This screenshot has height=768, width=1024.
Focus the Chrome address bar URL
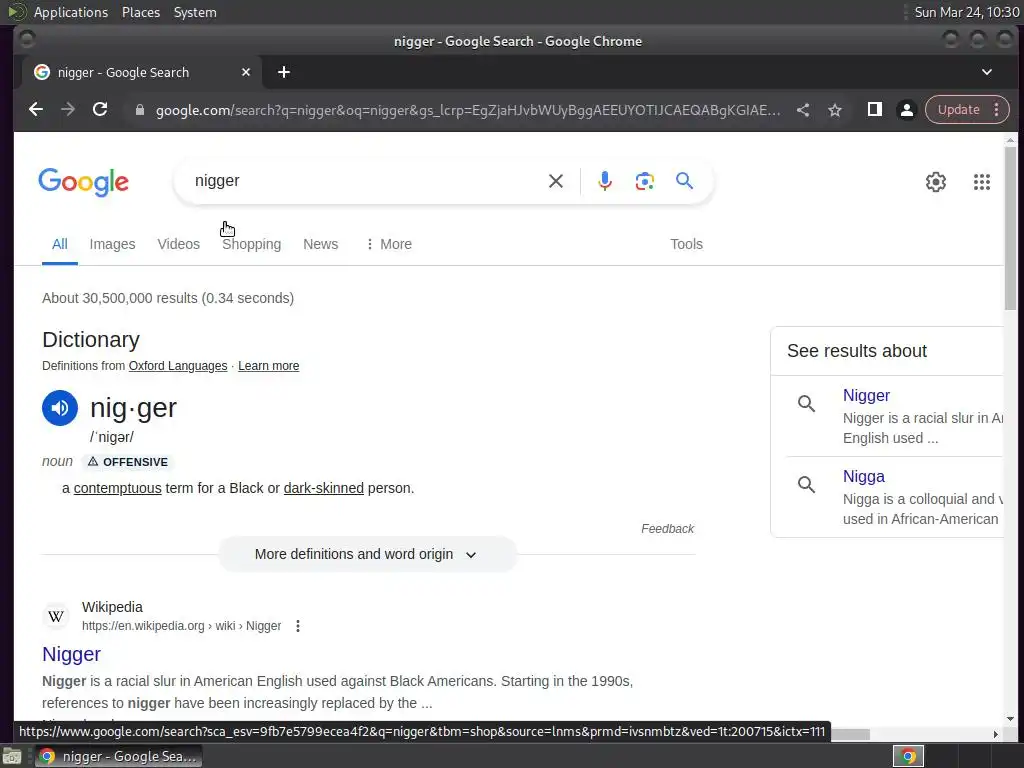[468, 110]
